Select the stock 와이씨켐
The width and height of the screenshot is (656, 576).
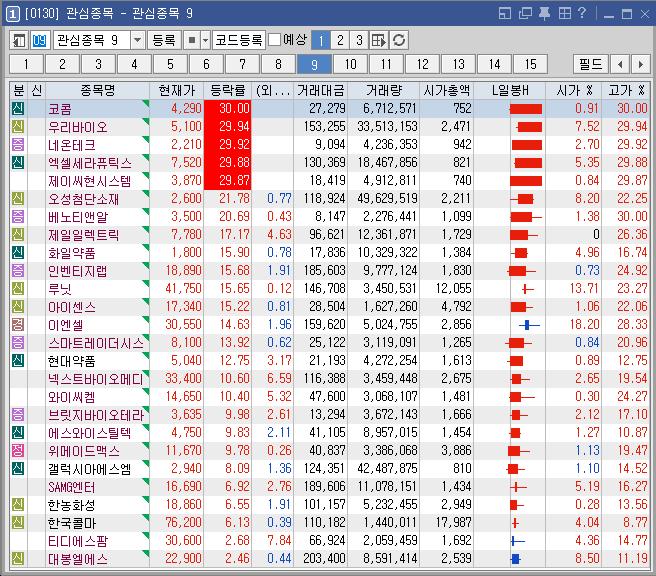72,397
